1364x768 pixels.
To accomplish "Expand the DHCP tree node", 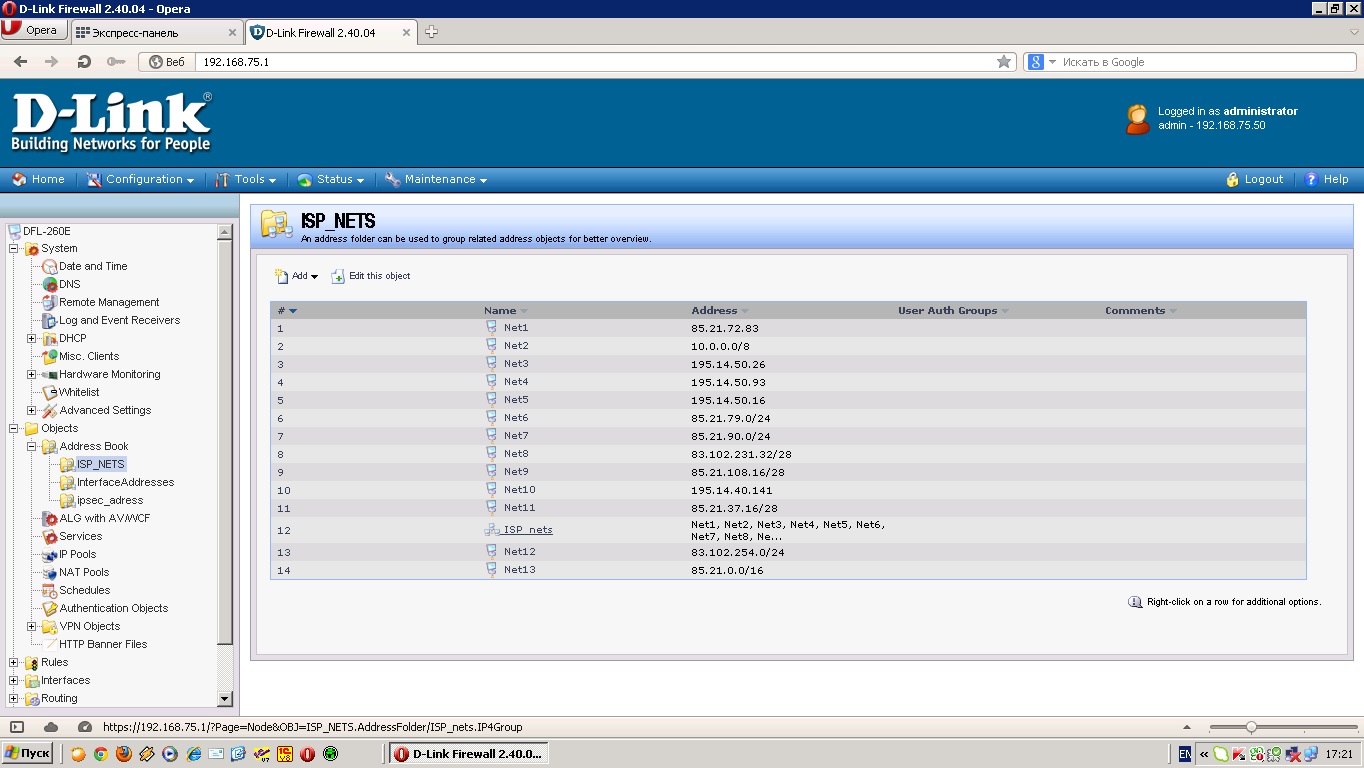I will 31,338.
